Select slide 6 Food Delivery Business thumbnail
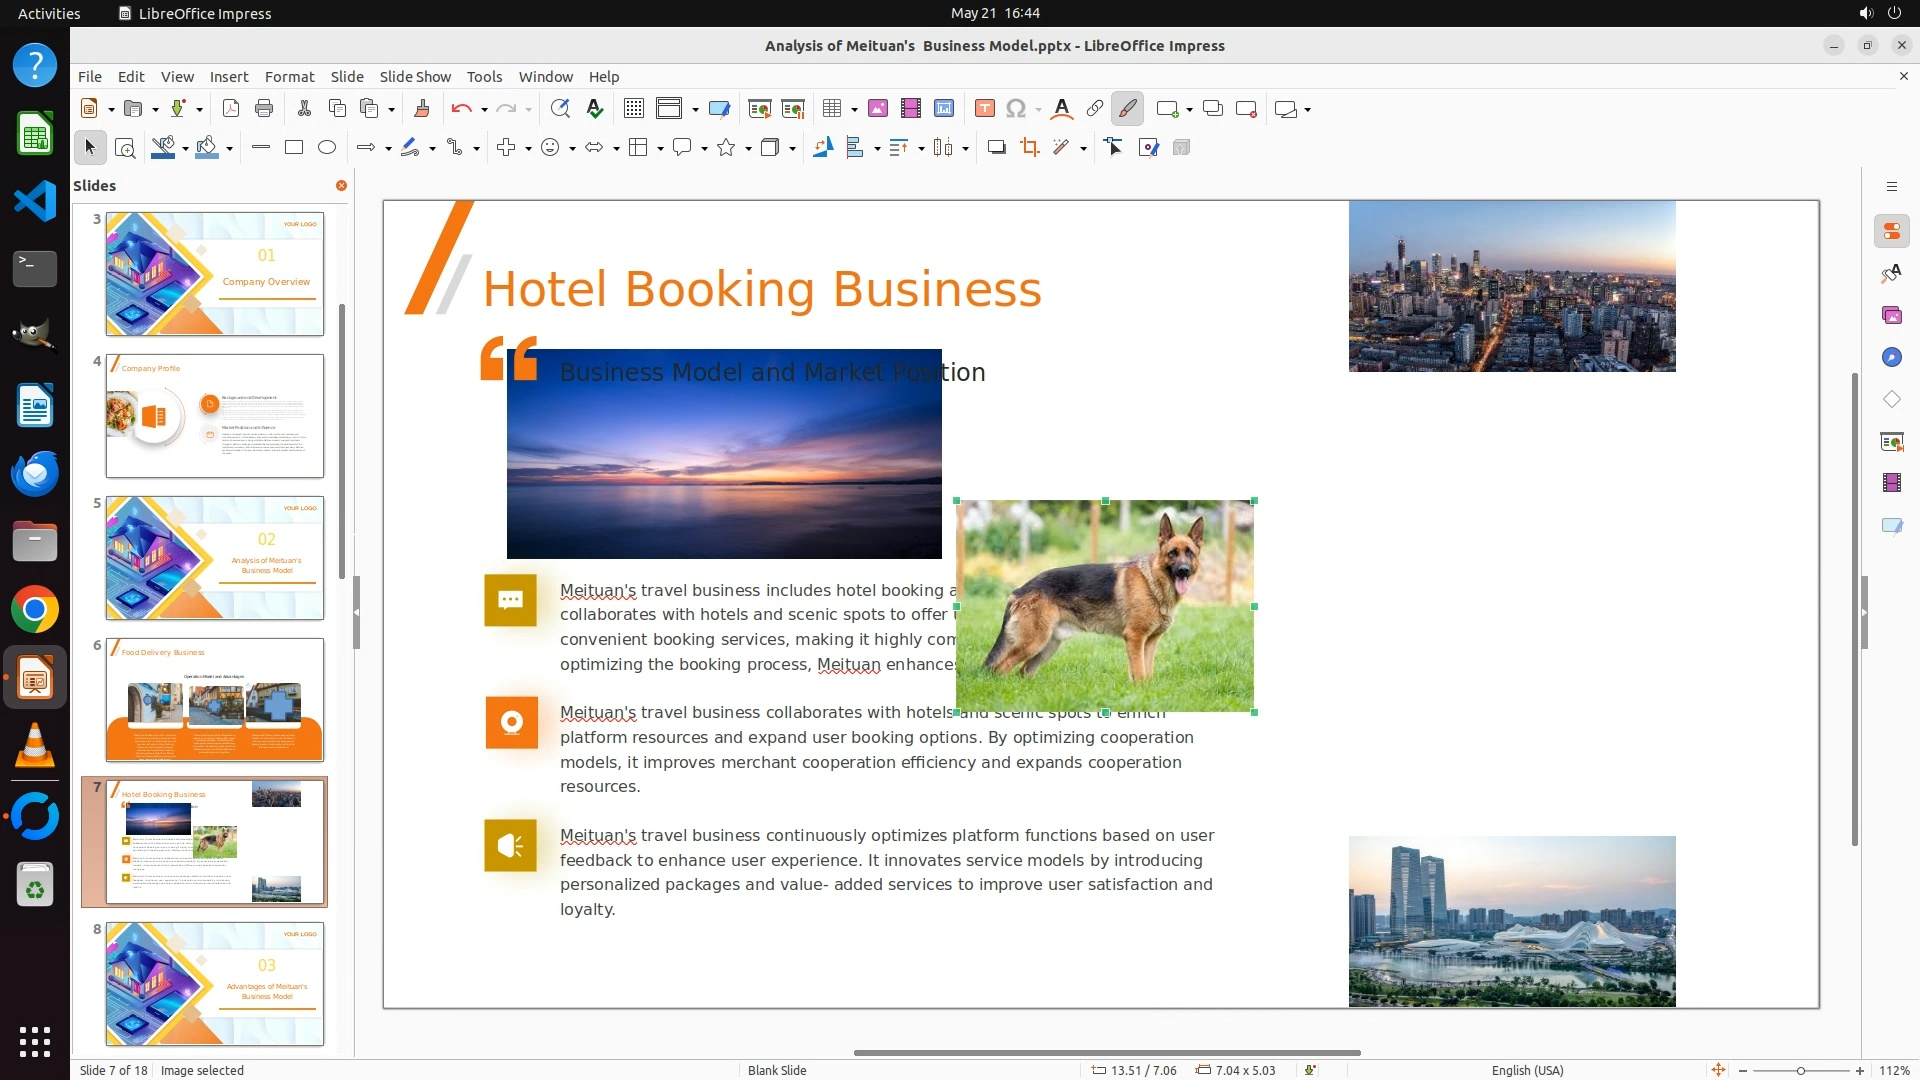 215,700
